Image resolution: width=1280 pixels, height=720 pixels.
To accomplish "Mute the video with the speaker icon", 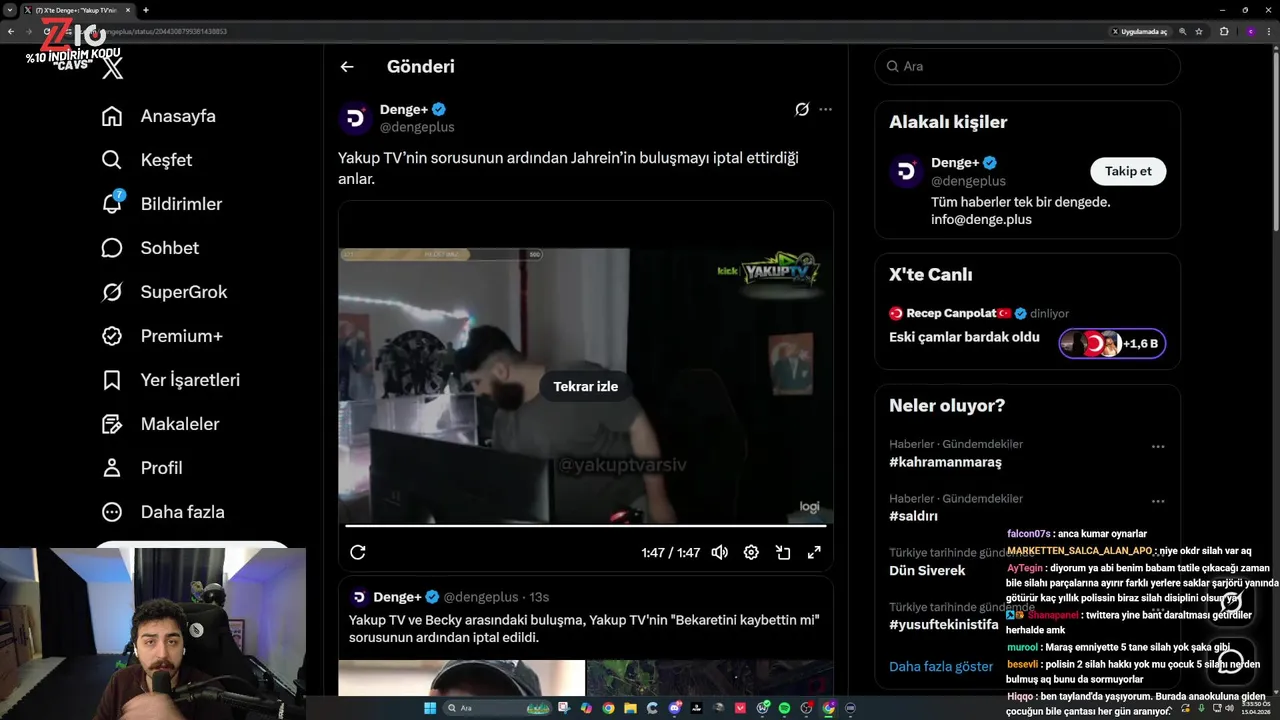I will [x=719, y=552].
